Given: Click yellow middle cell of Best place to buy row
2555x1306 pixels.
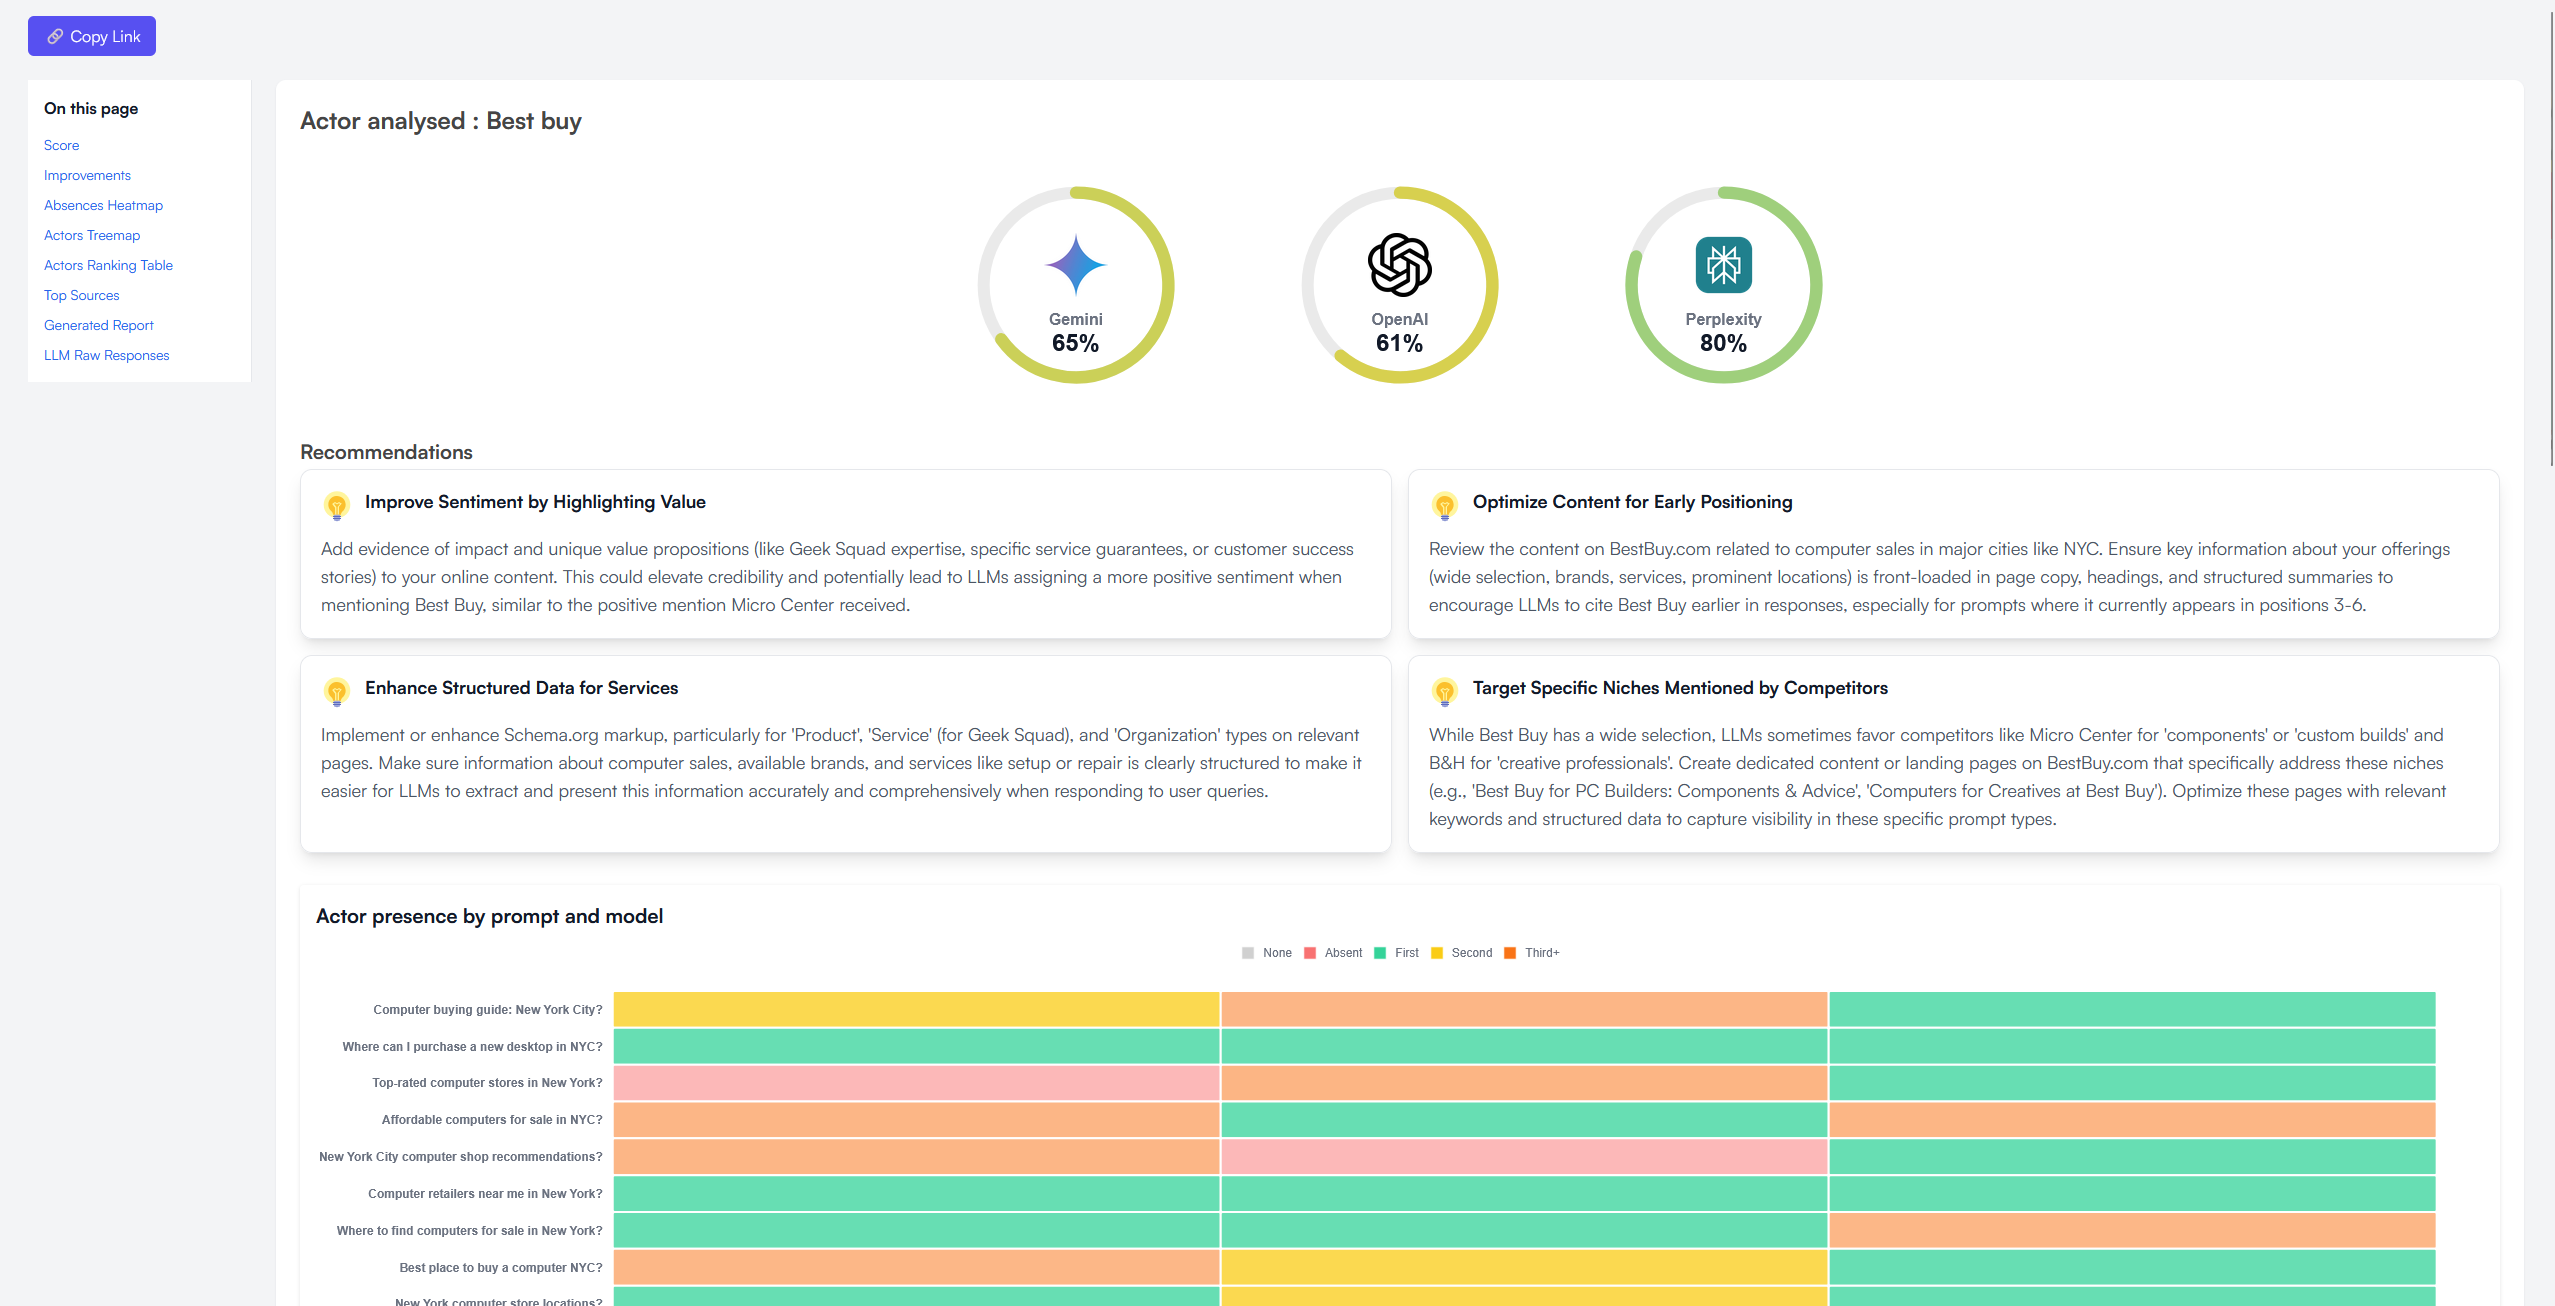Looking at the screenshot, I should (1524, 1267).
